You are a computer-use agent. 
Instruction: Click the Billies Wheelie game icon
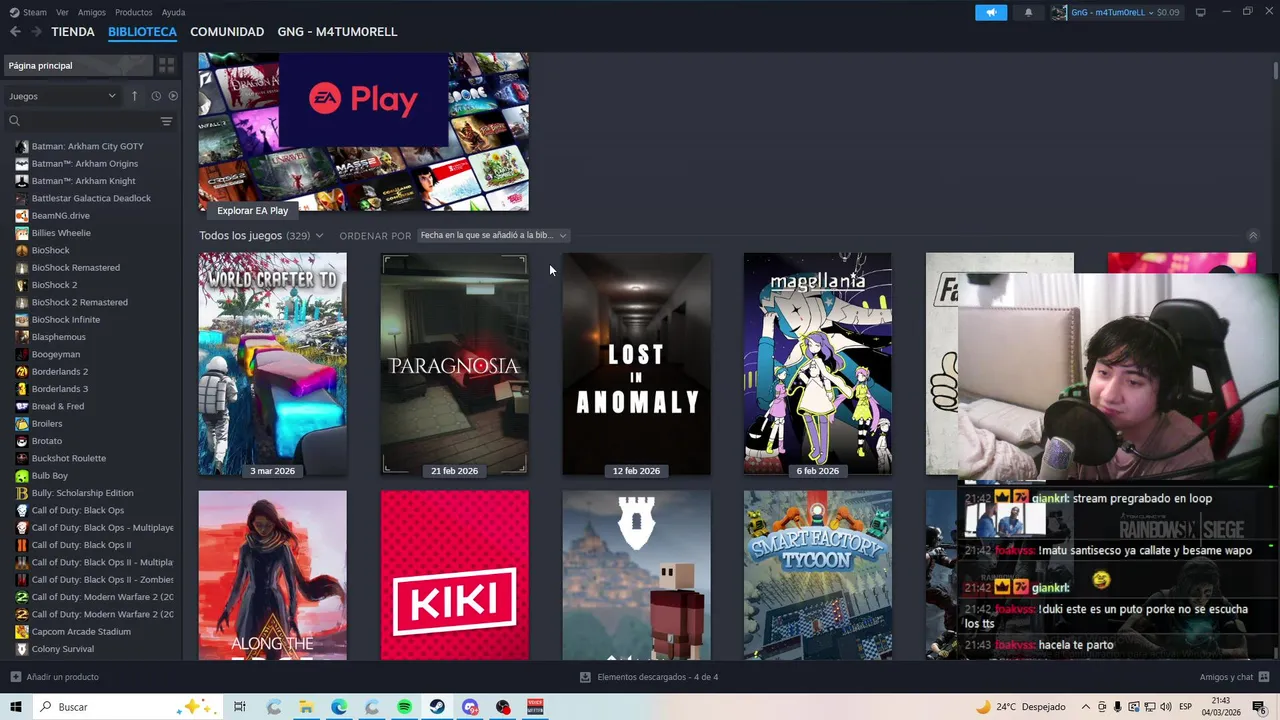coord(22,233)
